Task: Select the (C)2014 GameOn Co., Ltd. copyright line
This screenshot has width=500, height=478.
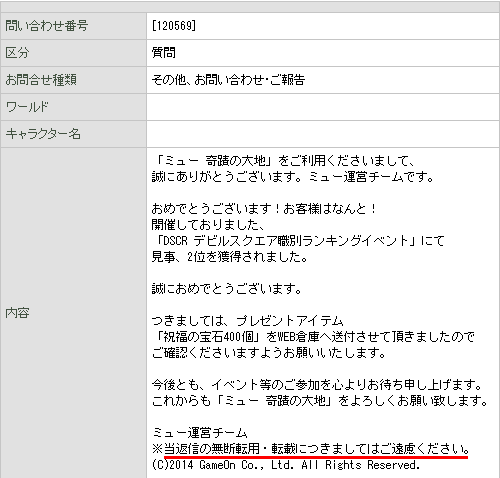Action: 286,465
